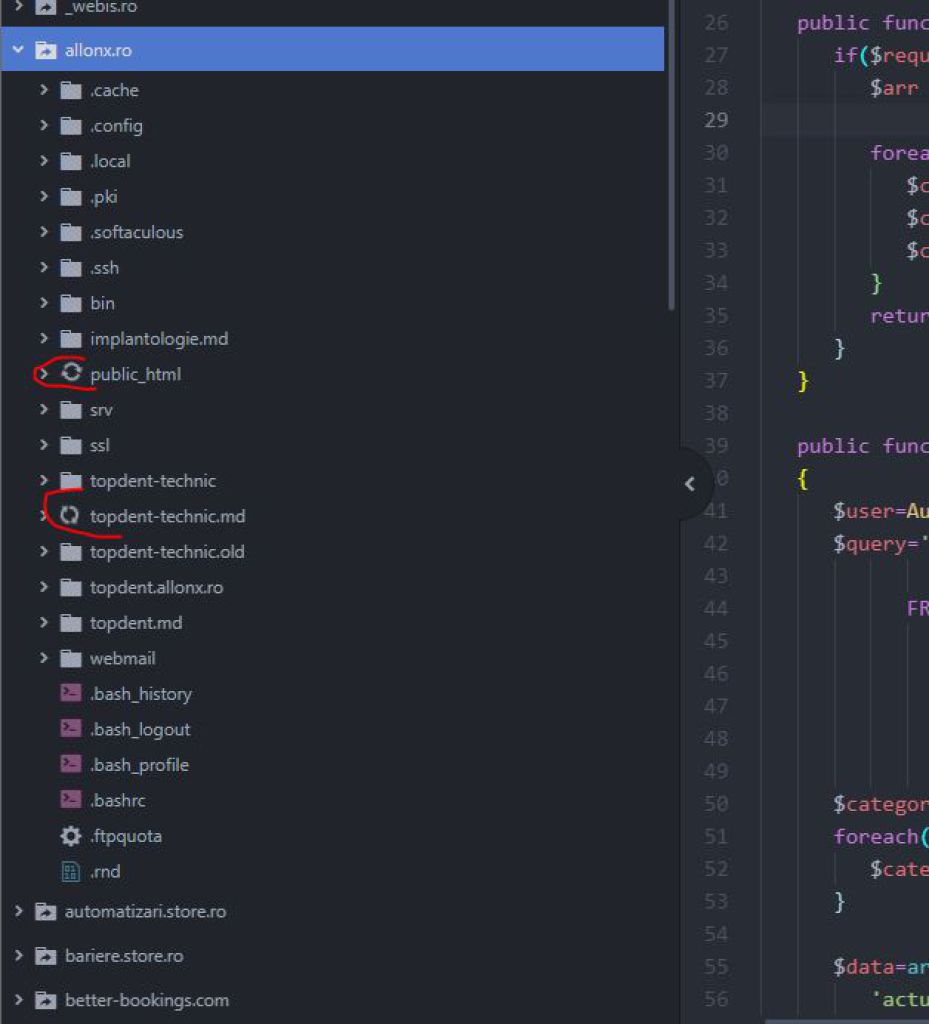929x1024 pixels.
Task: Collapse the file tree sidebar arrow
Action: (x=690, y=484)
